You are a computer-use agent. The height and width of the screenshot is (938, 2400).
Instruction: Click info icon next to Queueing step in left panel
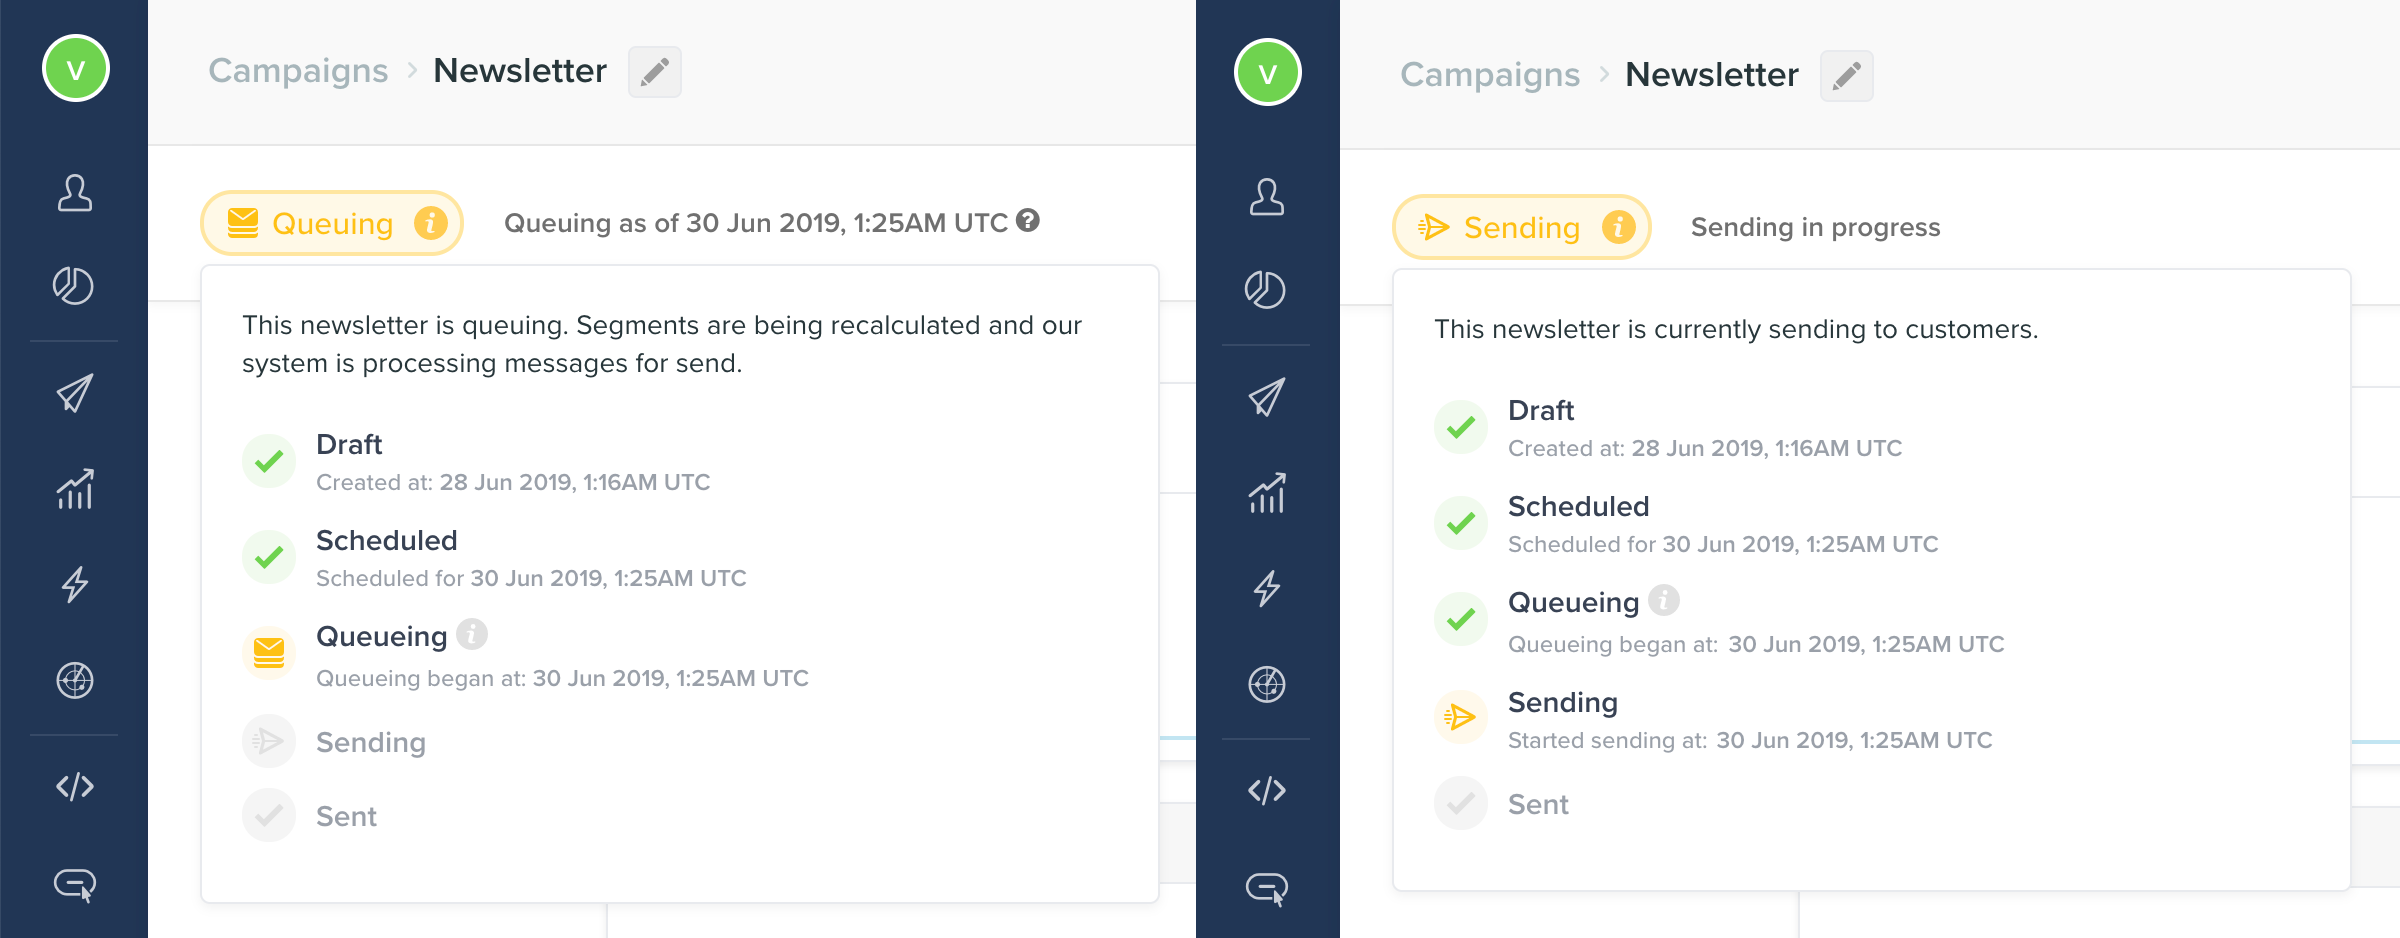472,634
